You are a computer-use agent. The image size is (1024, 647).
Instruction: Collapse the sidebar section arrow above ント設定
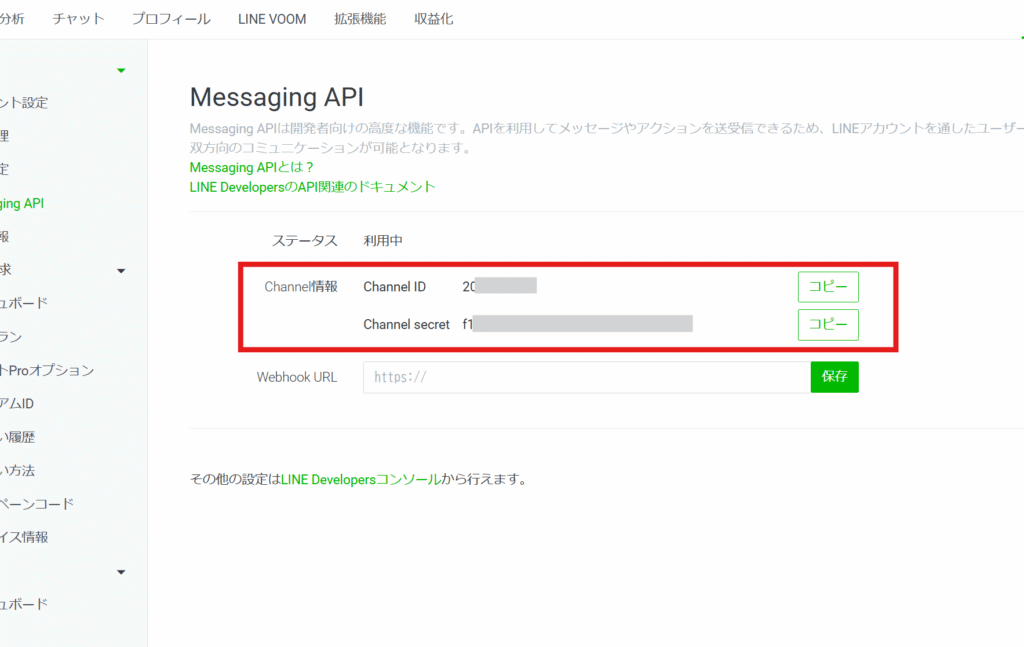pos(121,70)
